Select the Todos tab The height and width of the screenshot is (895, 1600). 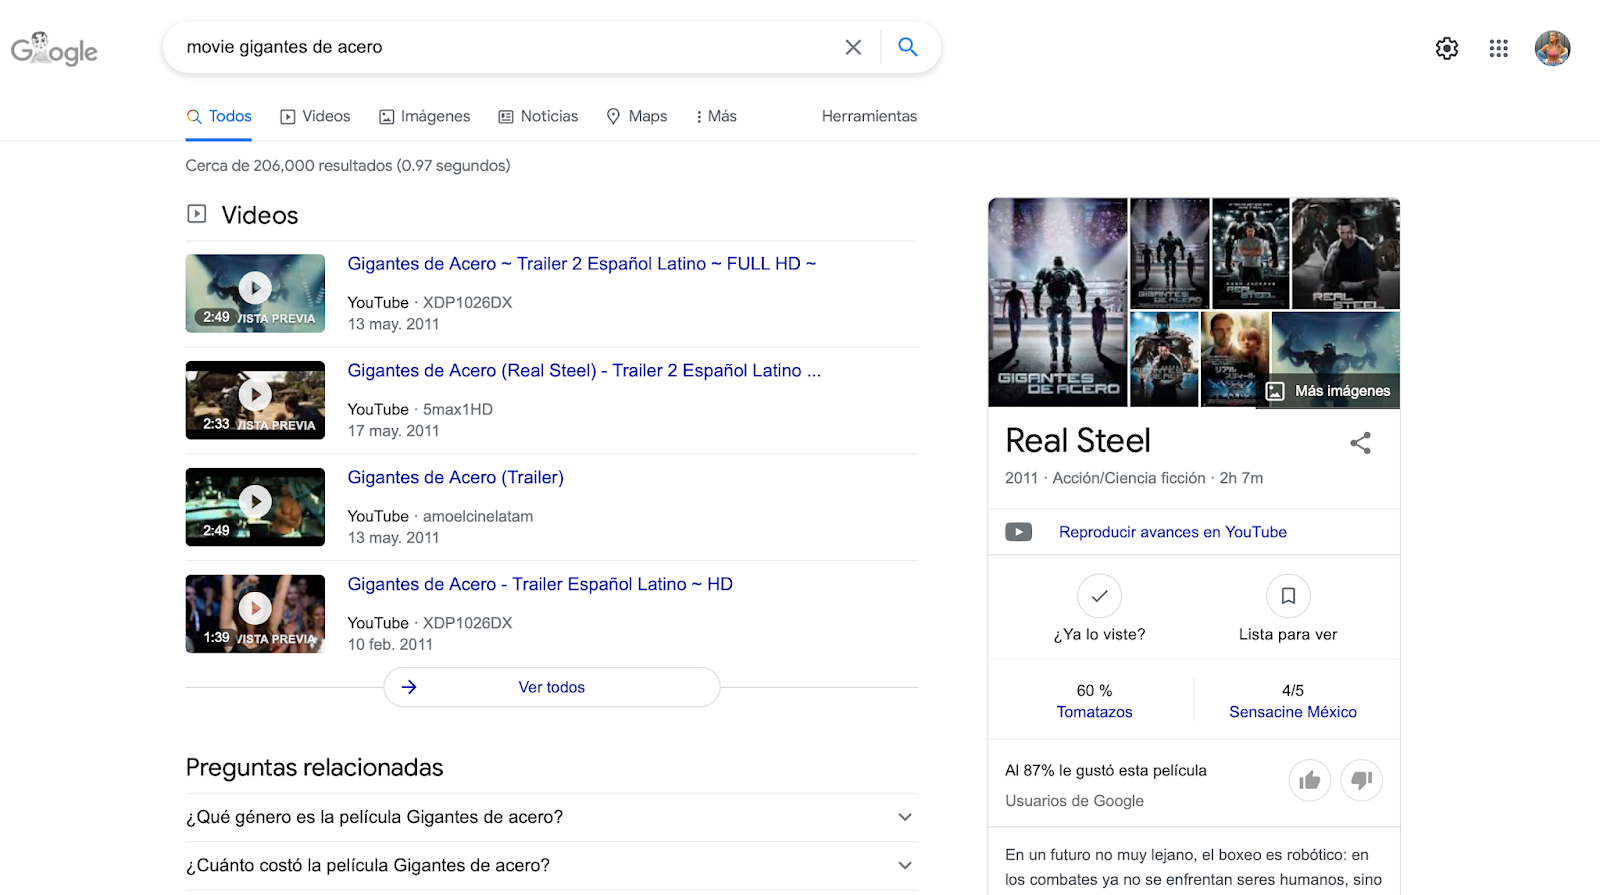pos(219,116)
